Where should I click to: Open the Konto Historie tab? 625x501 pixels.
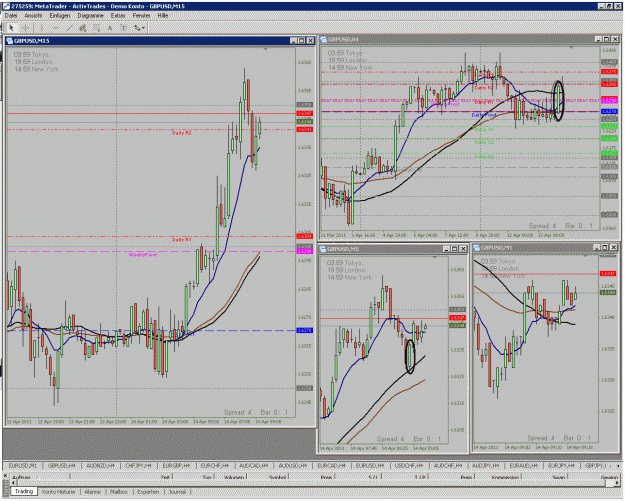(x=59, y=492)
